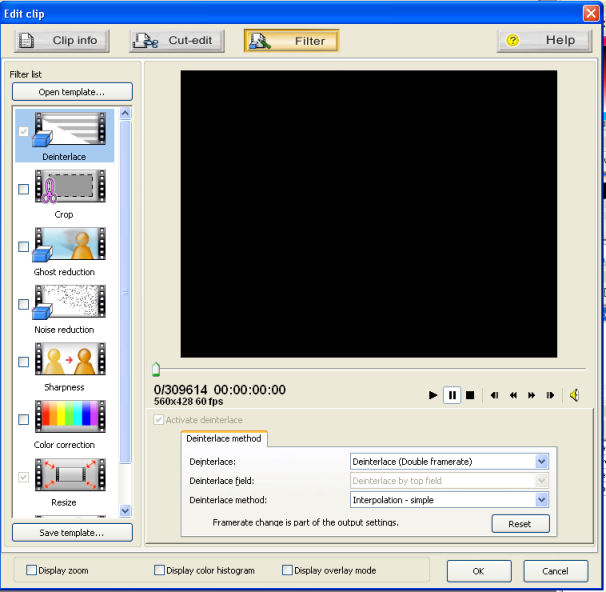Check Display color histogram option

[159, 570]
